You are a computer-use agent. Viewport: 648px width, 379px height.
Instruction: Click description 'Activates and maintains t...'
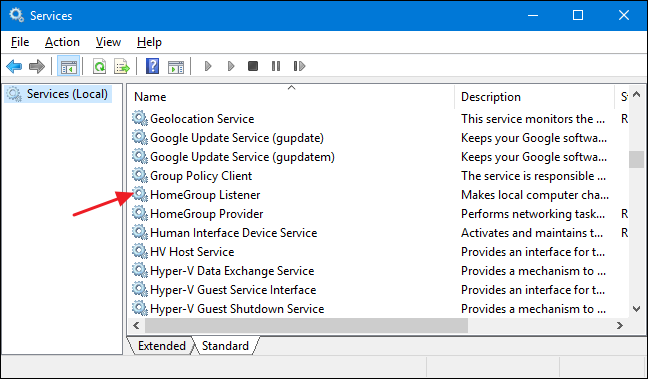tap(532, 233)
